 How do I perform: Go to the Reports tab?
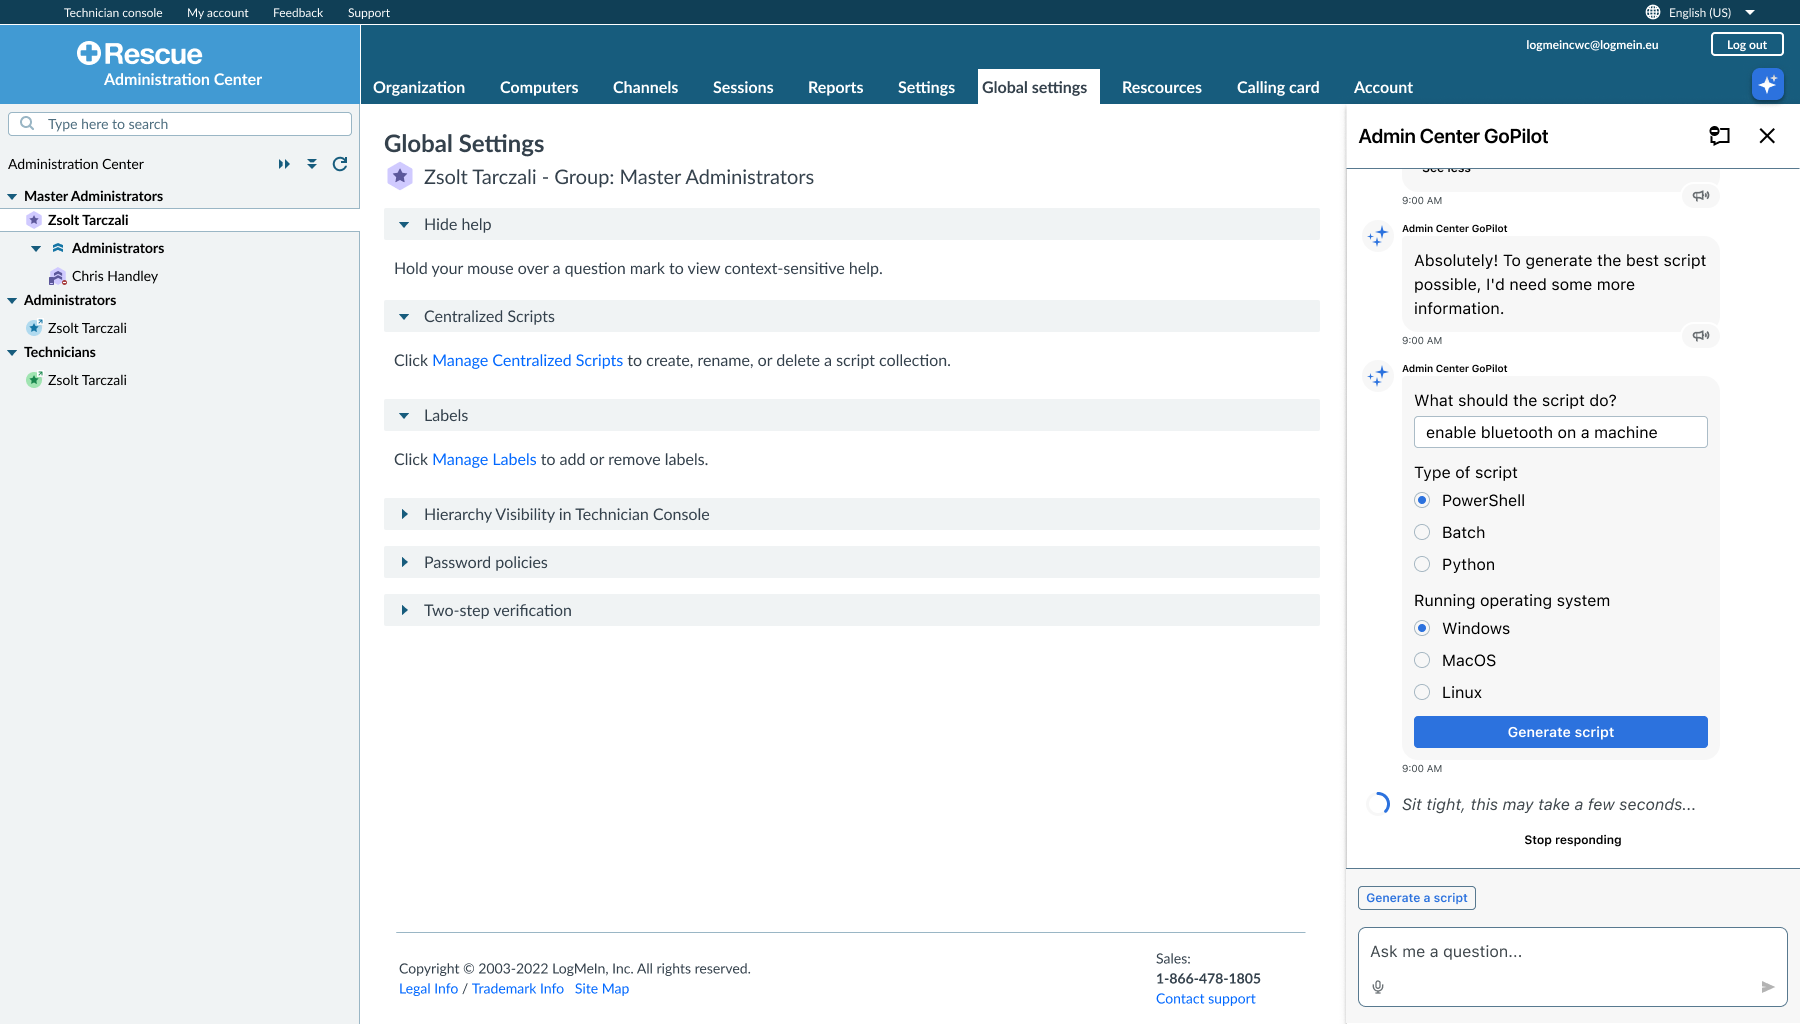pyautogui.click(x=835, y=87)
